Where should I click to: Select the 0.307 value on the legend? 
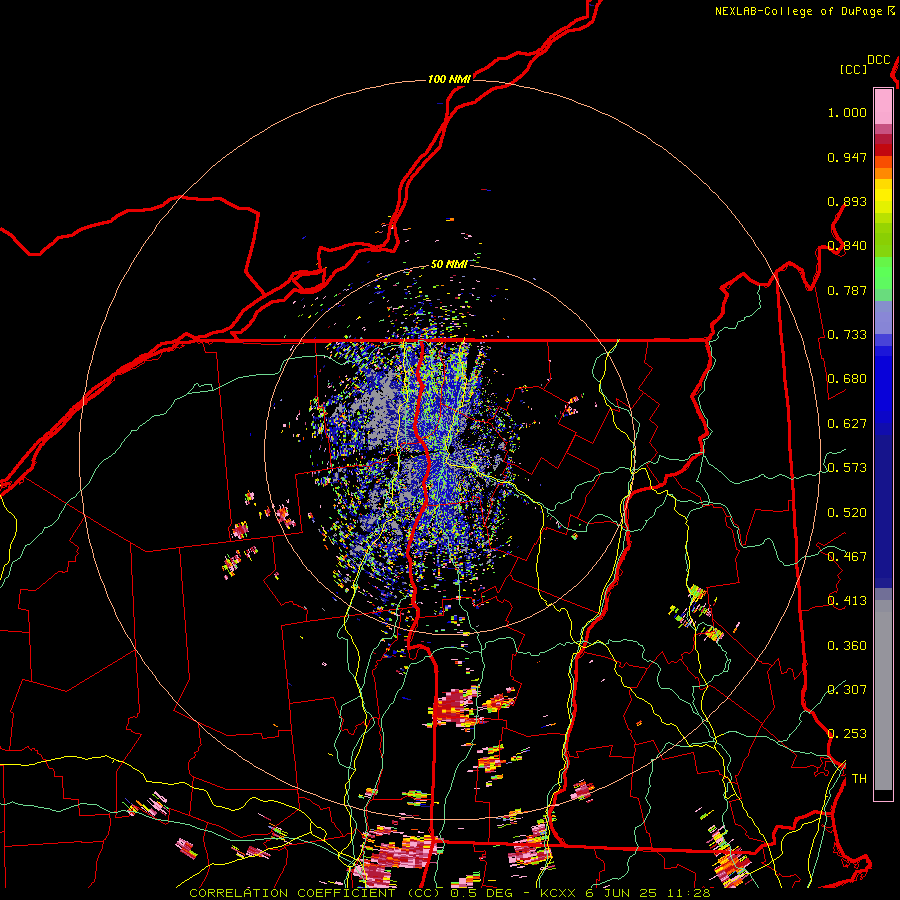[847, 690]
